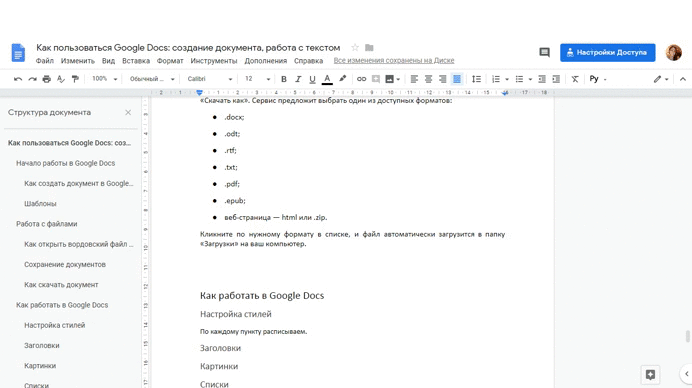Screen dimensions: 692x388
Task: Open the Вставка menu
Action: pos(136,61)
